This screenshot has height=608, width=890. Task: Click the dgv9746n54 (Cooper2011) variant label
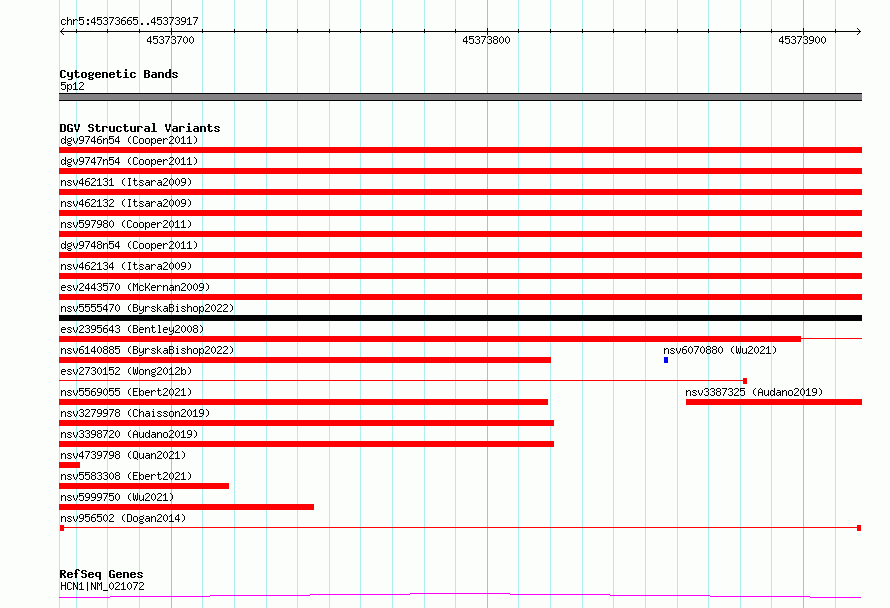(x=129, y=140)
